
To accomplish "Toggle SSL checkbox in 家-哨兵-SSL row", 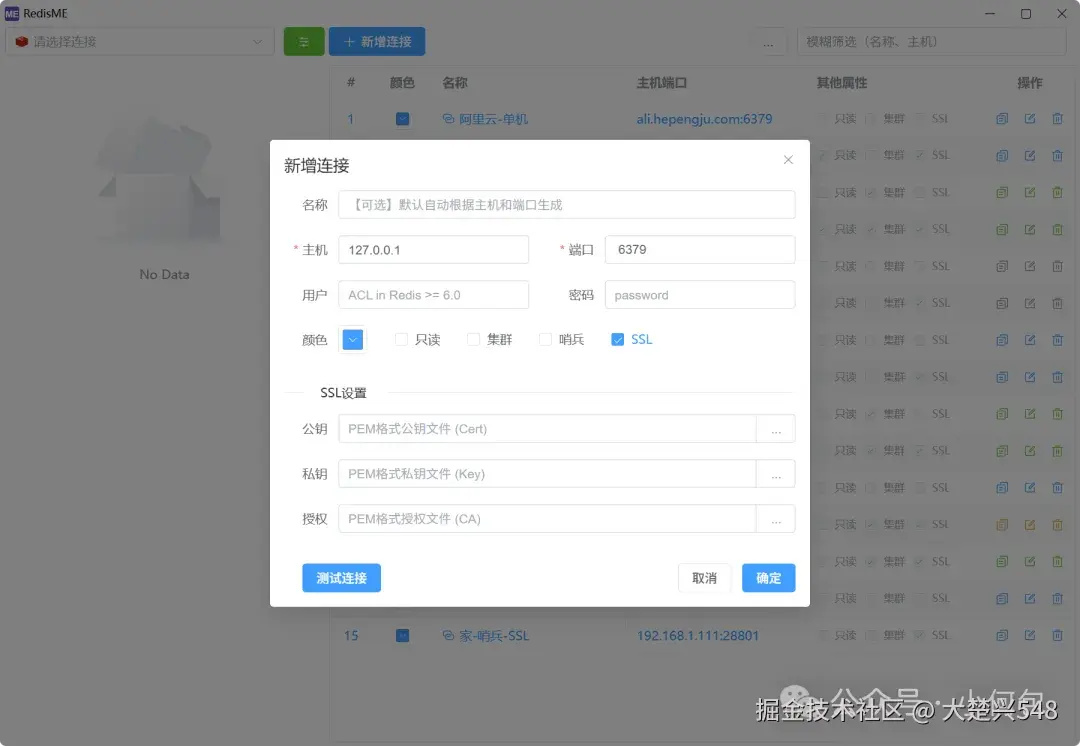I will [x=920, y=635].
